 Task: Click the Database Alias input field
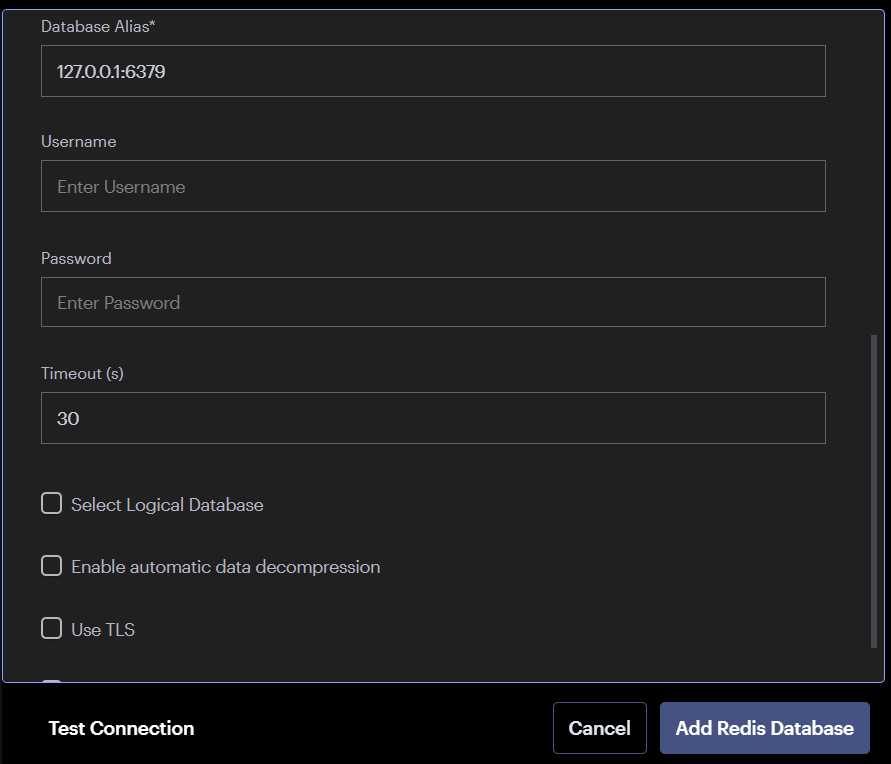[433, 71]
